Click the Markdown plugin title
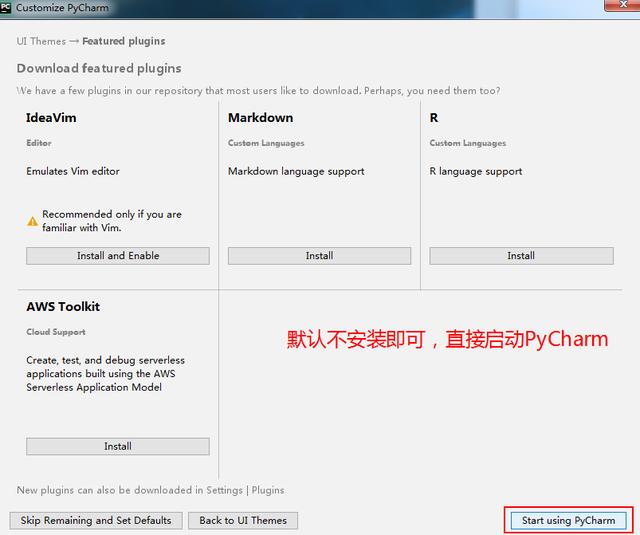Screen dimensions: 640x535 [x=260, y=118]
